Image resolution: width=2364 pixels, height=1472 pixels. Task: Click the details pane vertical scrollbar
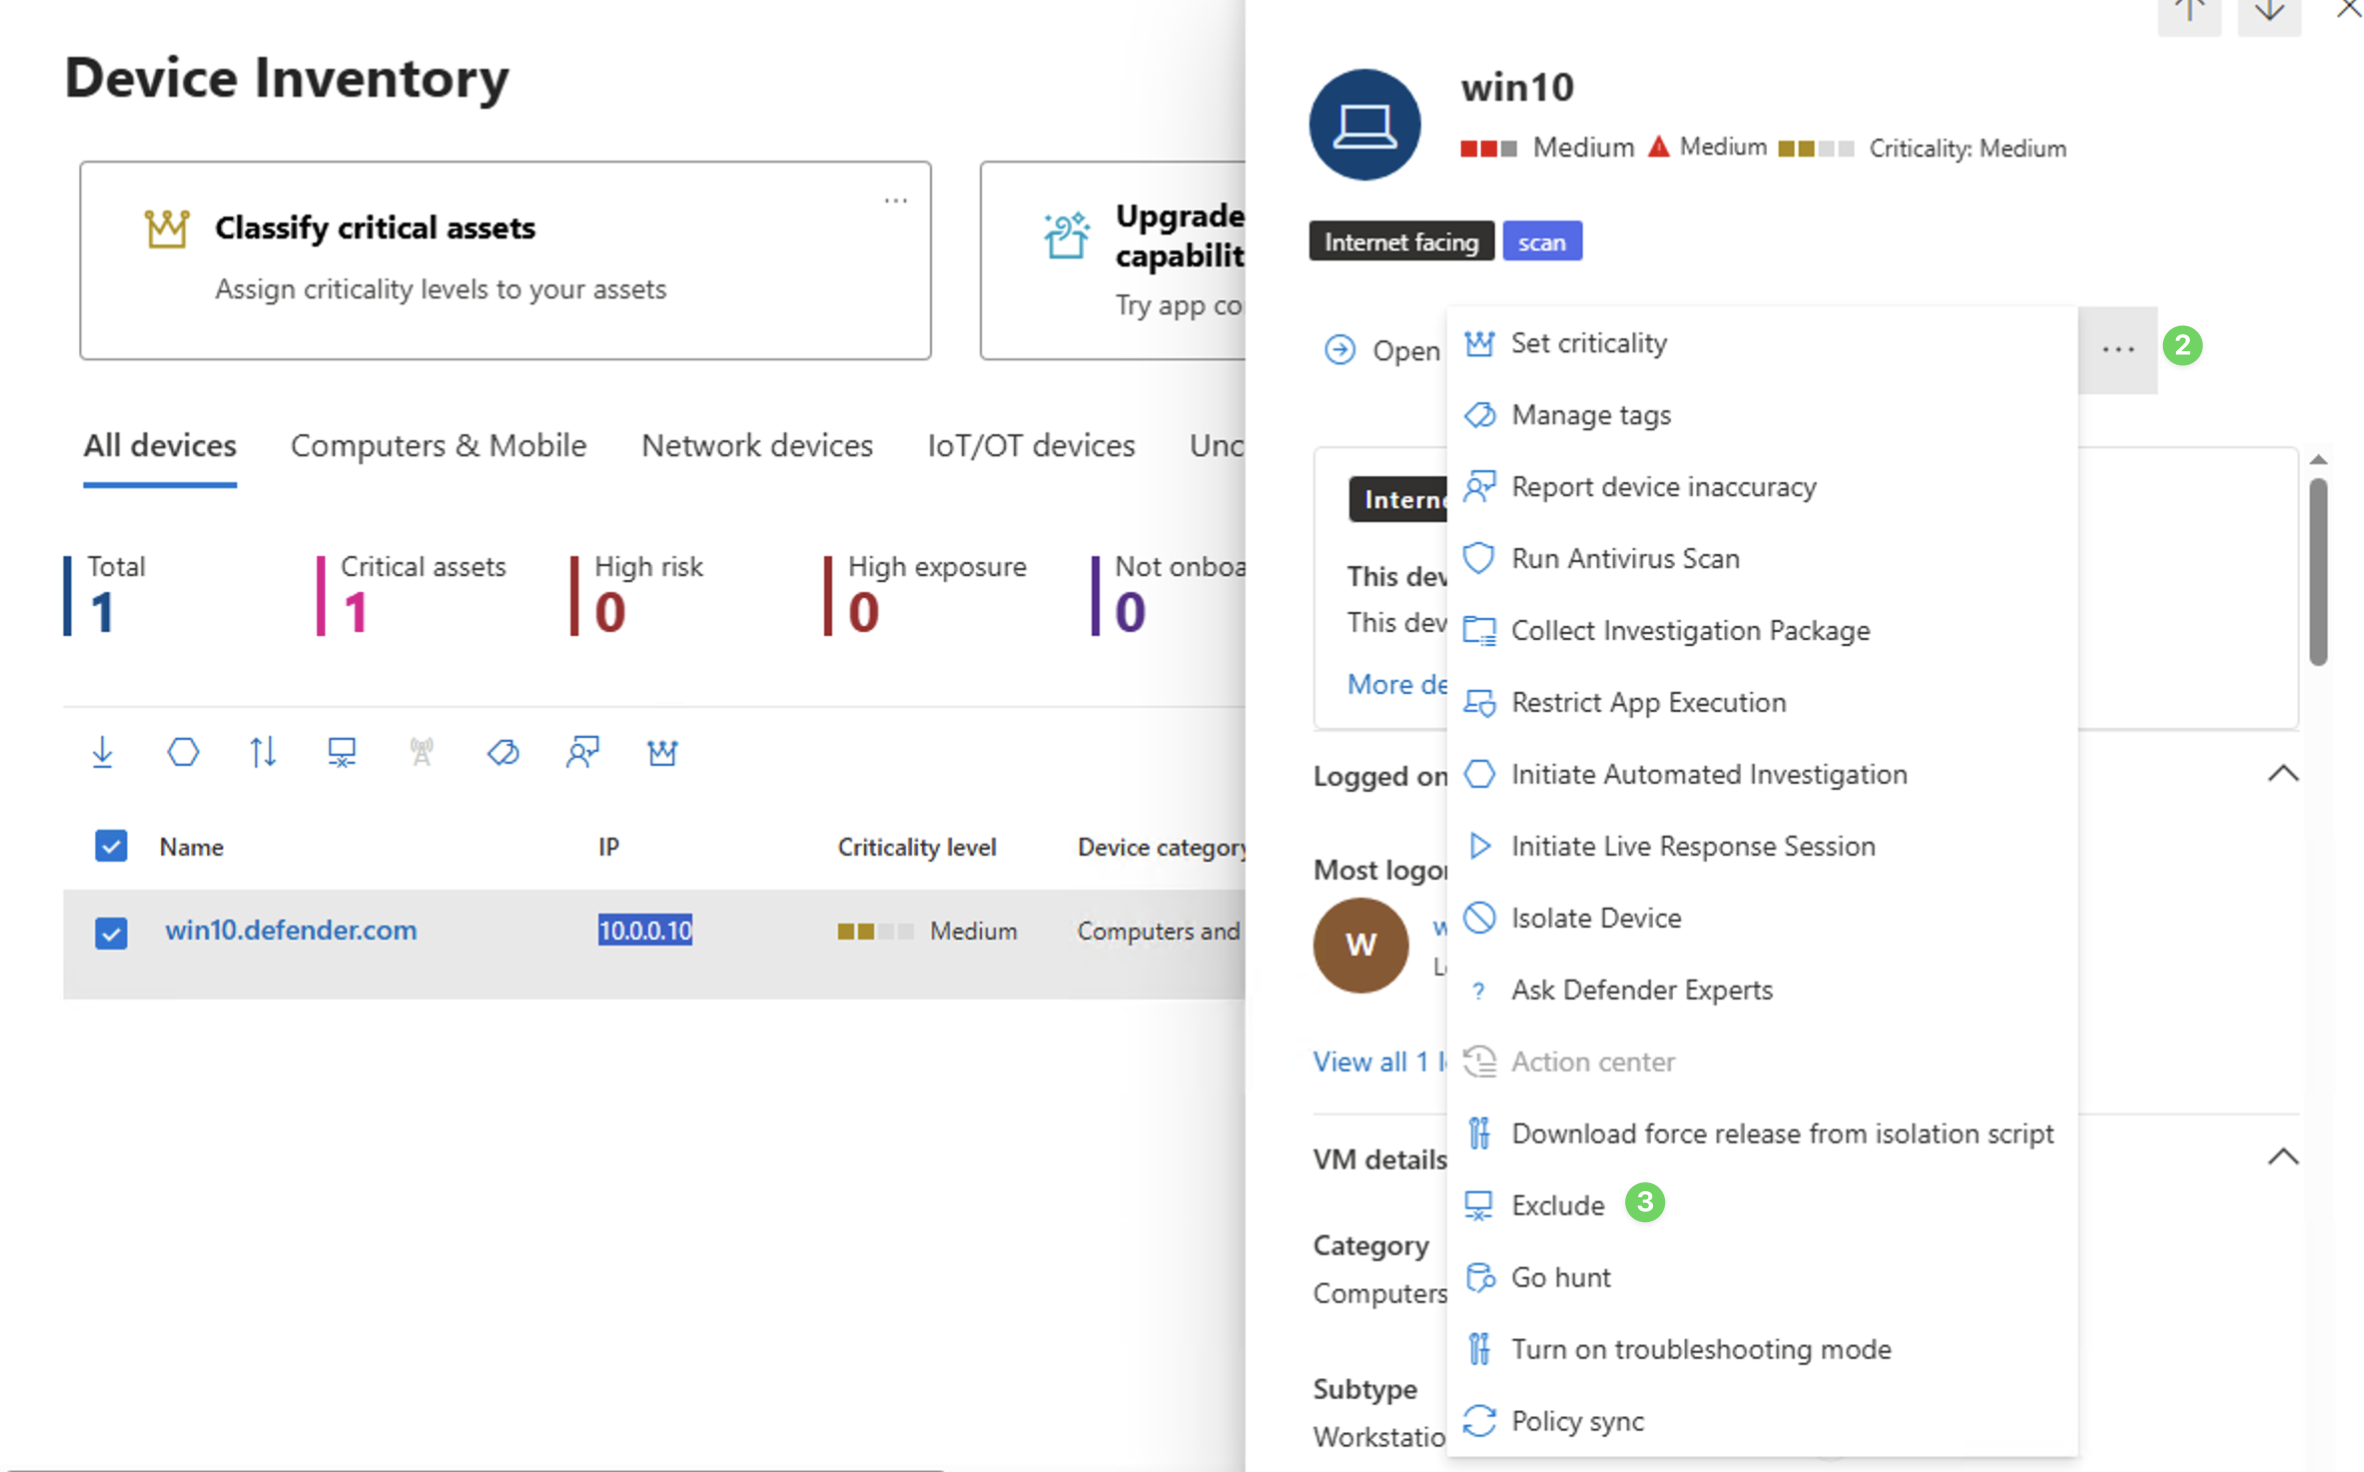(2318, 572)
